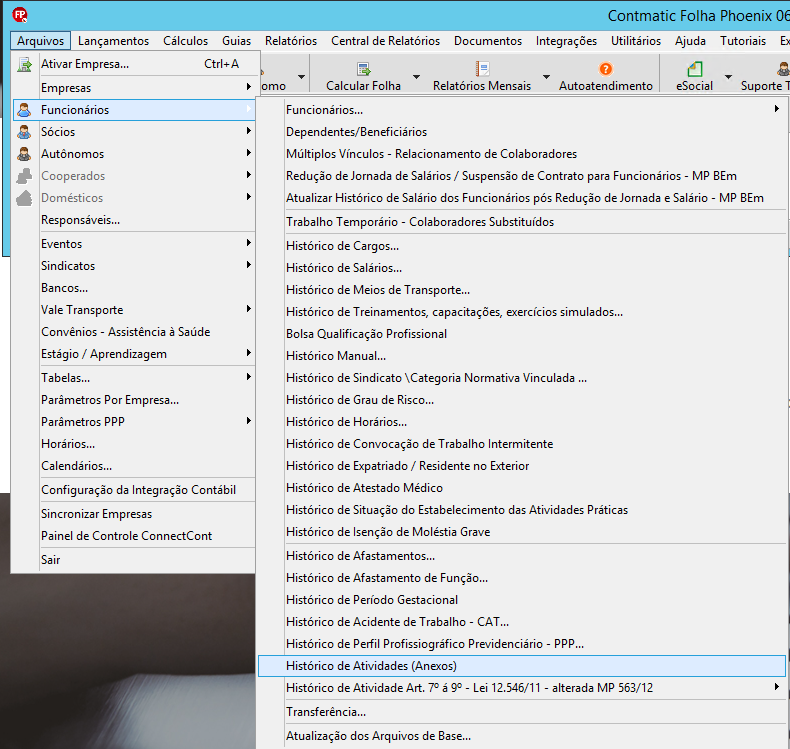Open Horários... from Arquivos menu

click(134, 444)
